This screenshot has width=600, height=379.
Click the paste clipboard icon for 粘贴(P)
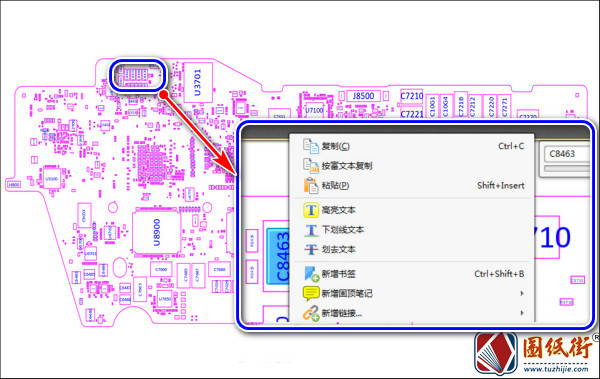point(311,186)
